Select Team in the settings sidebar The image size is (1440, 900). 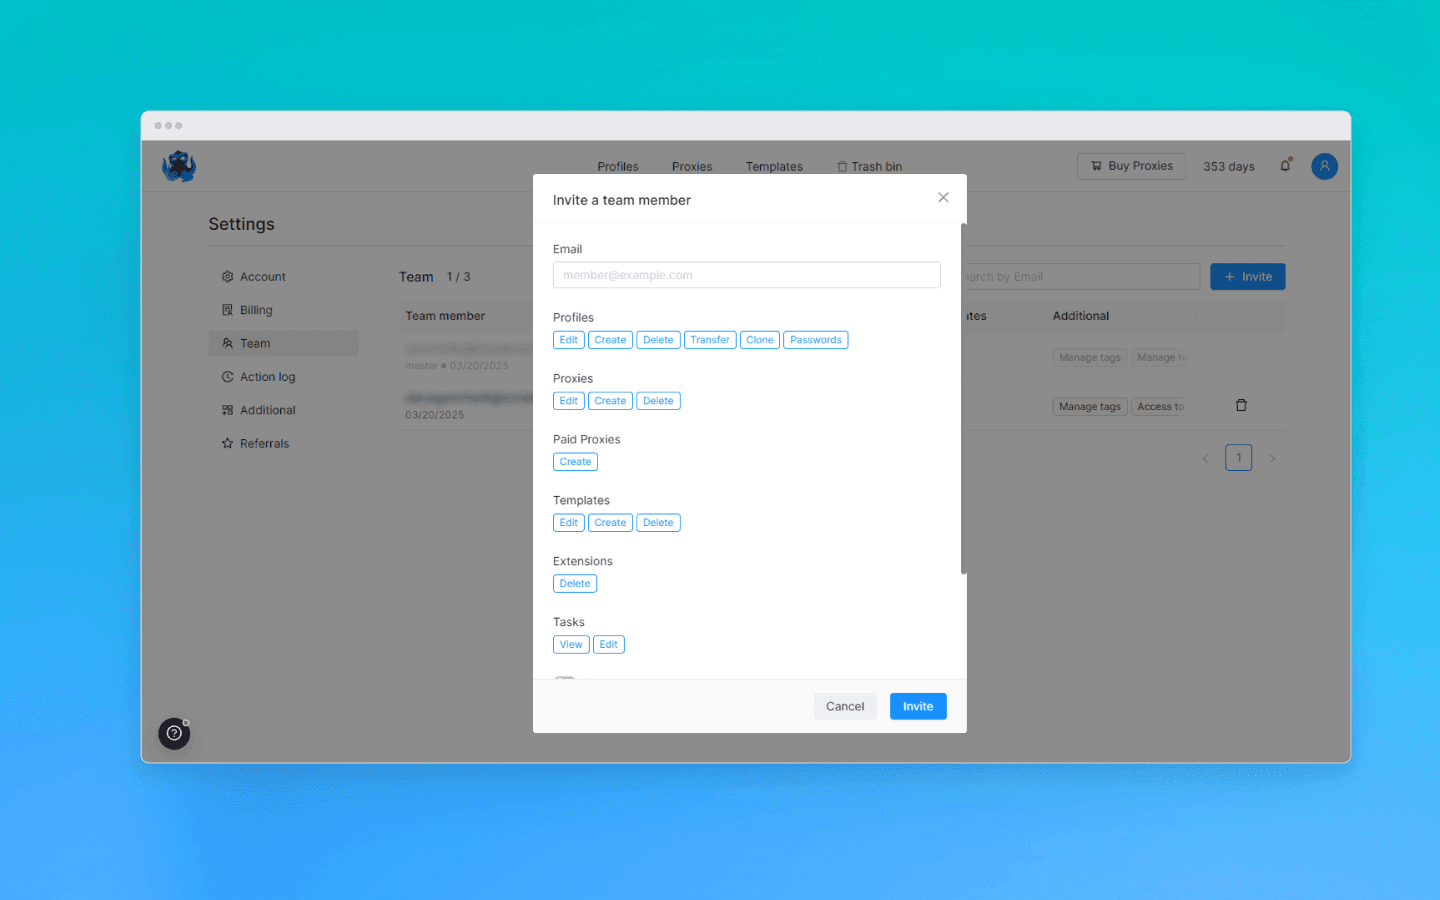pyautogui.click(x=255, y=343)
